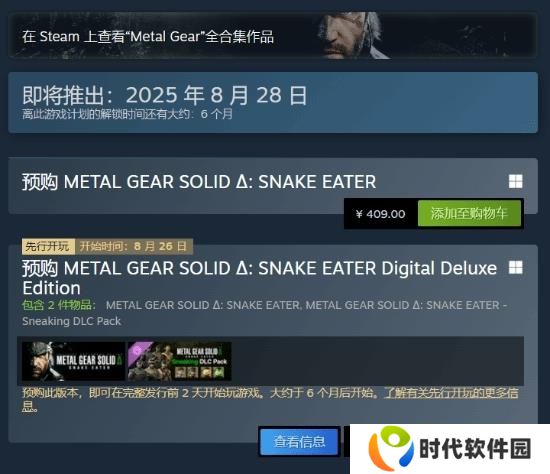Click the 即将推出: 2025 年 8 月 28 日 release banner
This screenshot has height=474, width=550.
(x=273, y=102)
